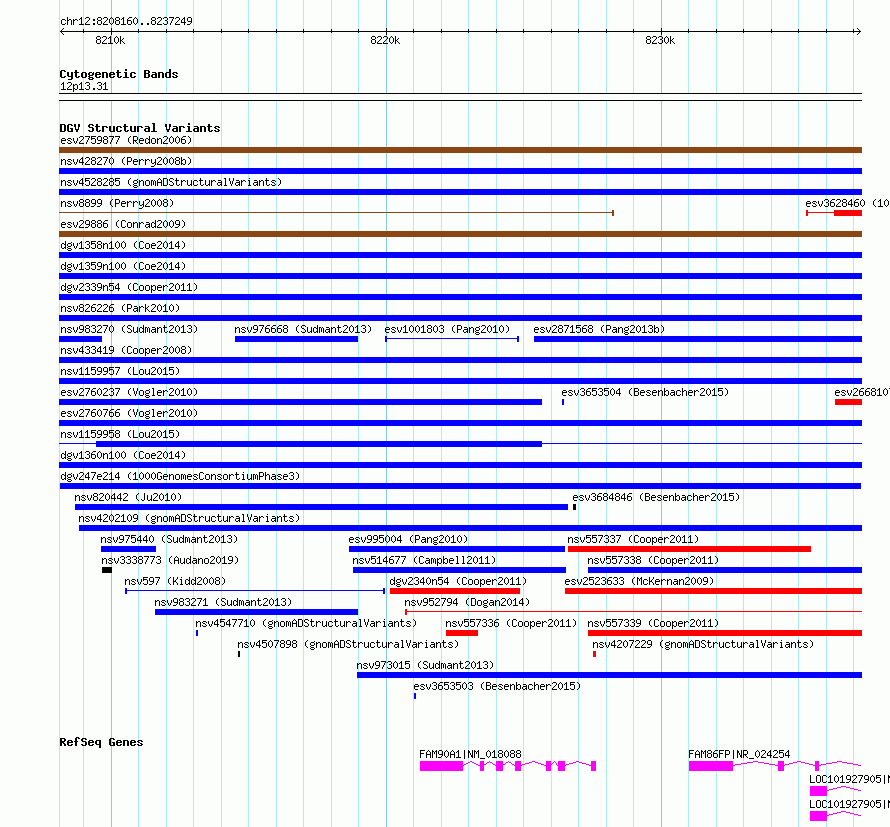
Task: Click the nsv975440 (Sudmant2013) blue bar
Action: point(128,549)
